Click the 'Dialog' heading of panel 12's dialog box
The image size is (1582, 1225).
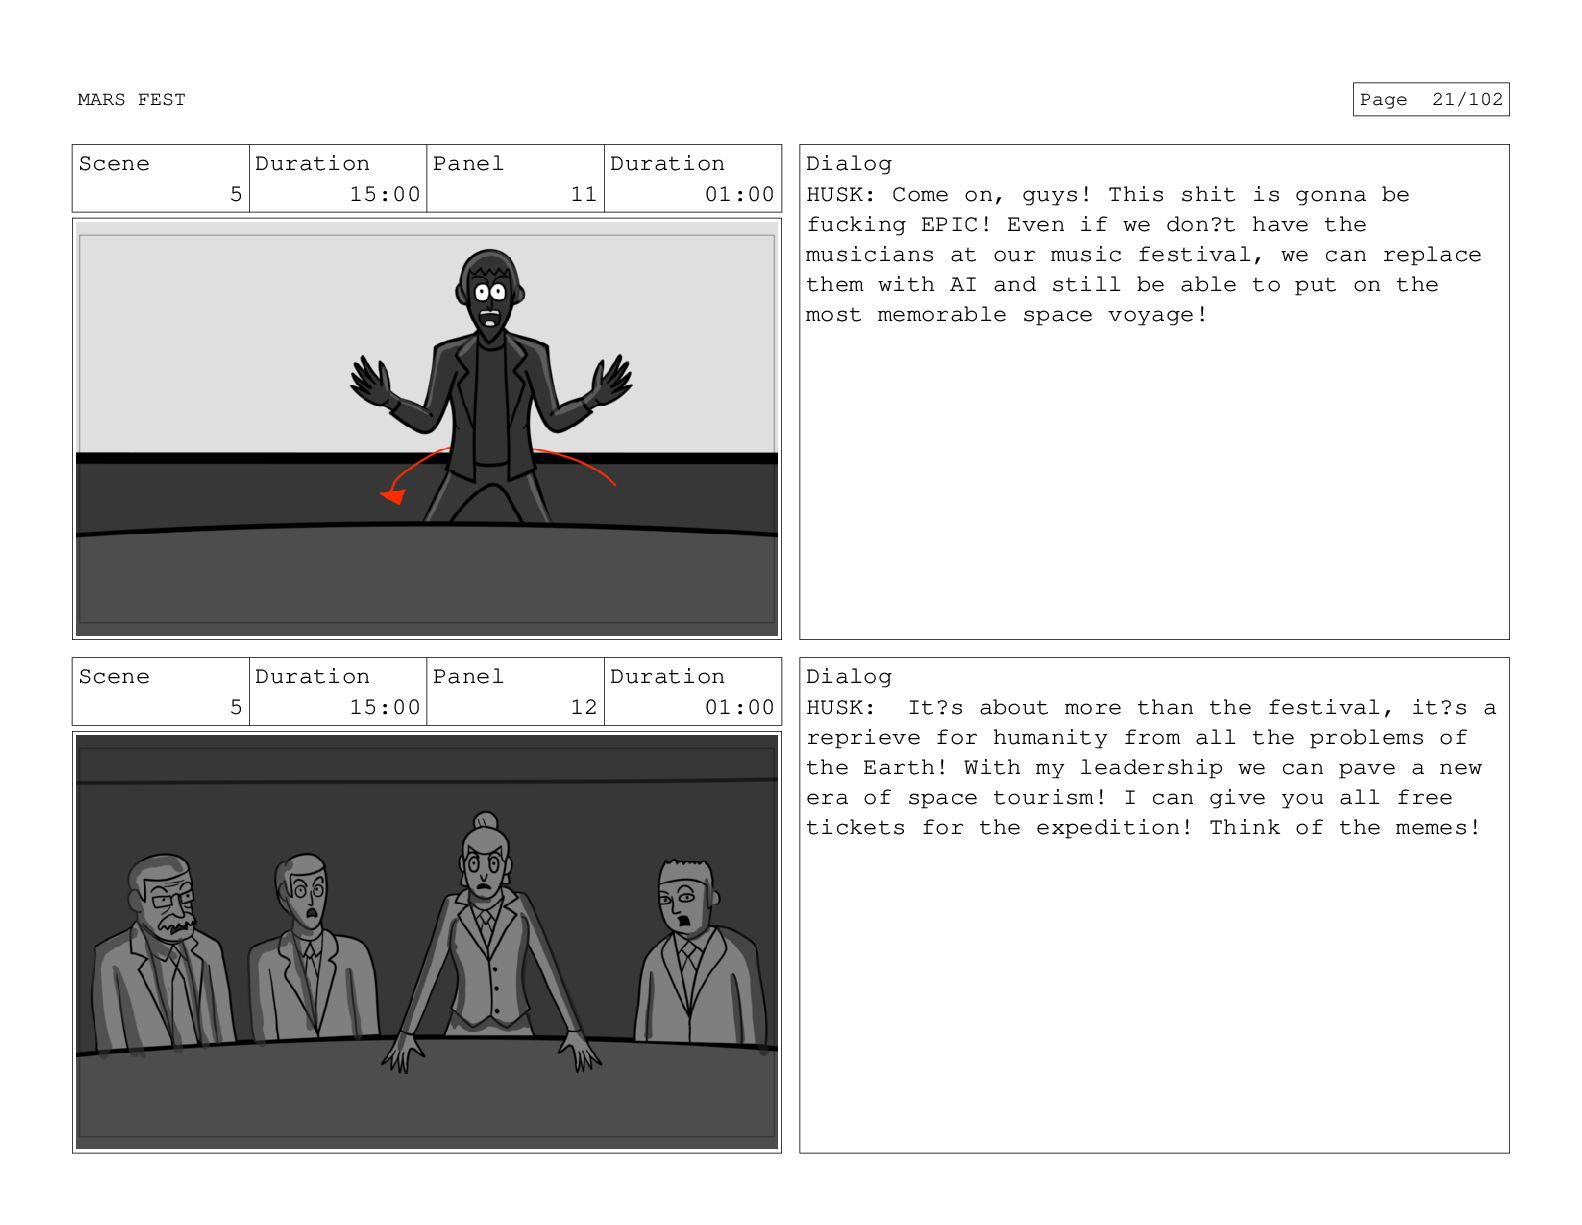tap(849, 677)
